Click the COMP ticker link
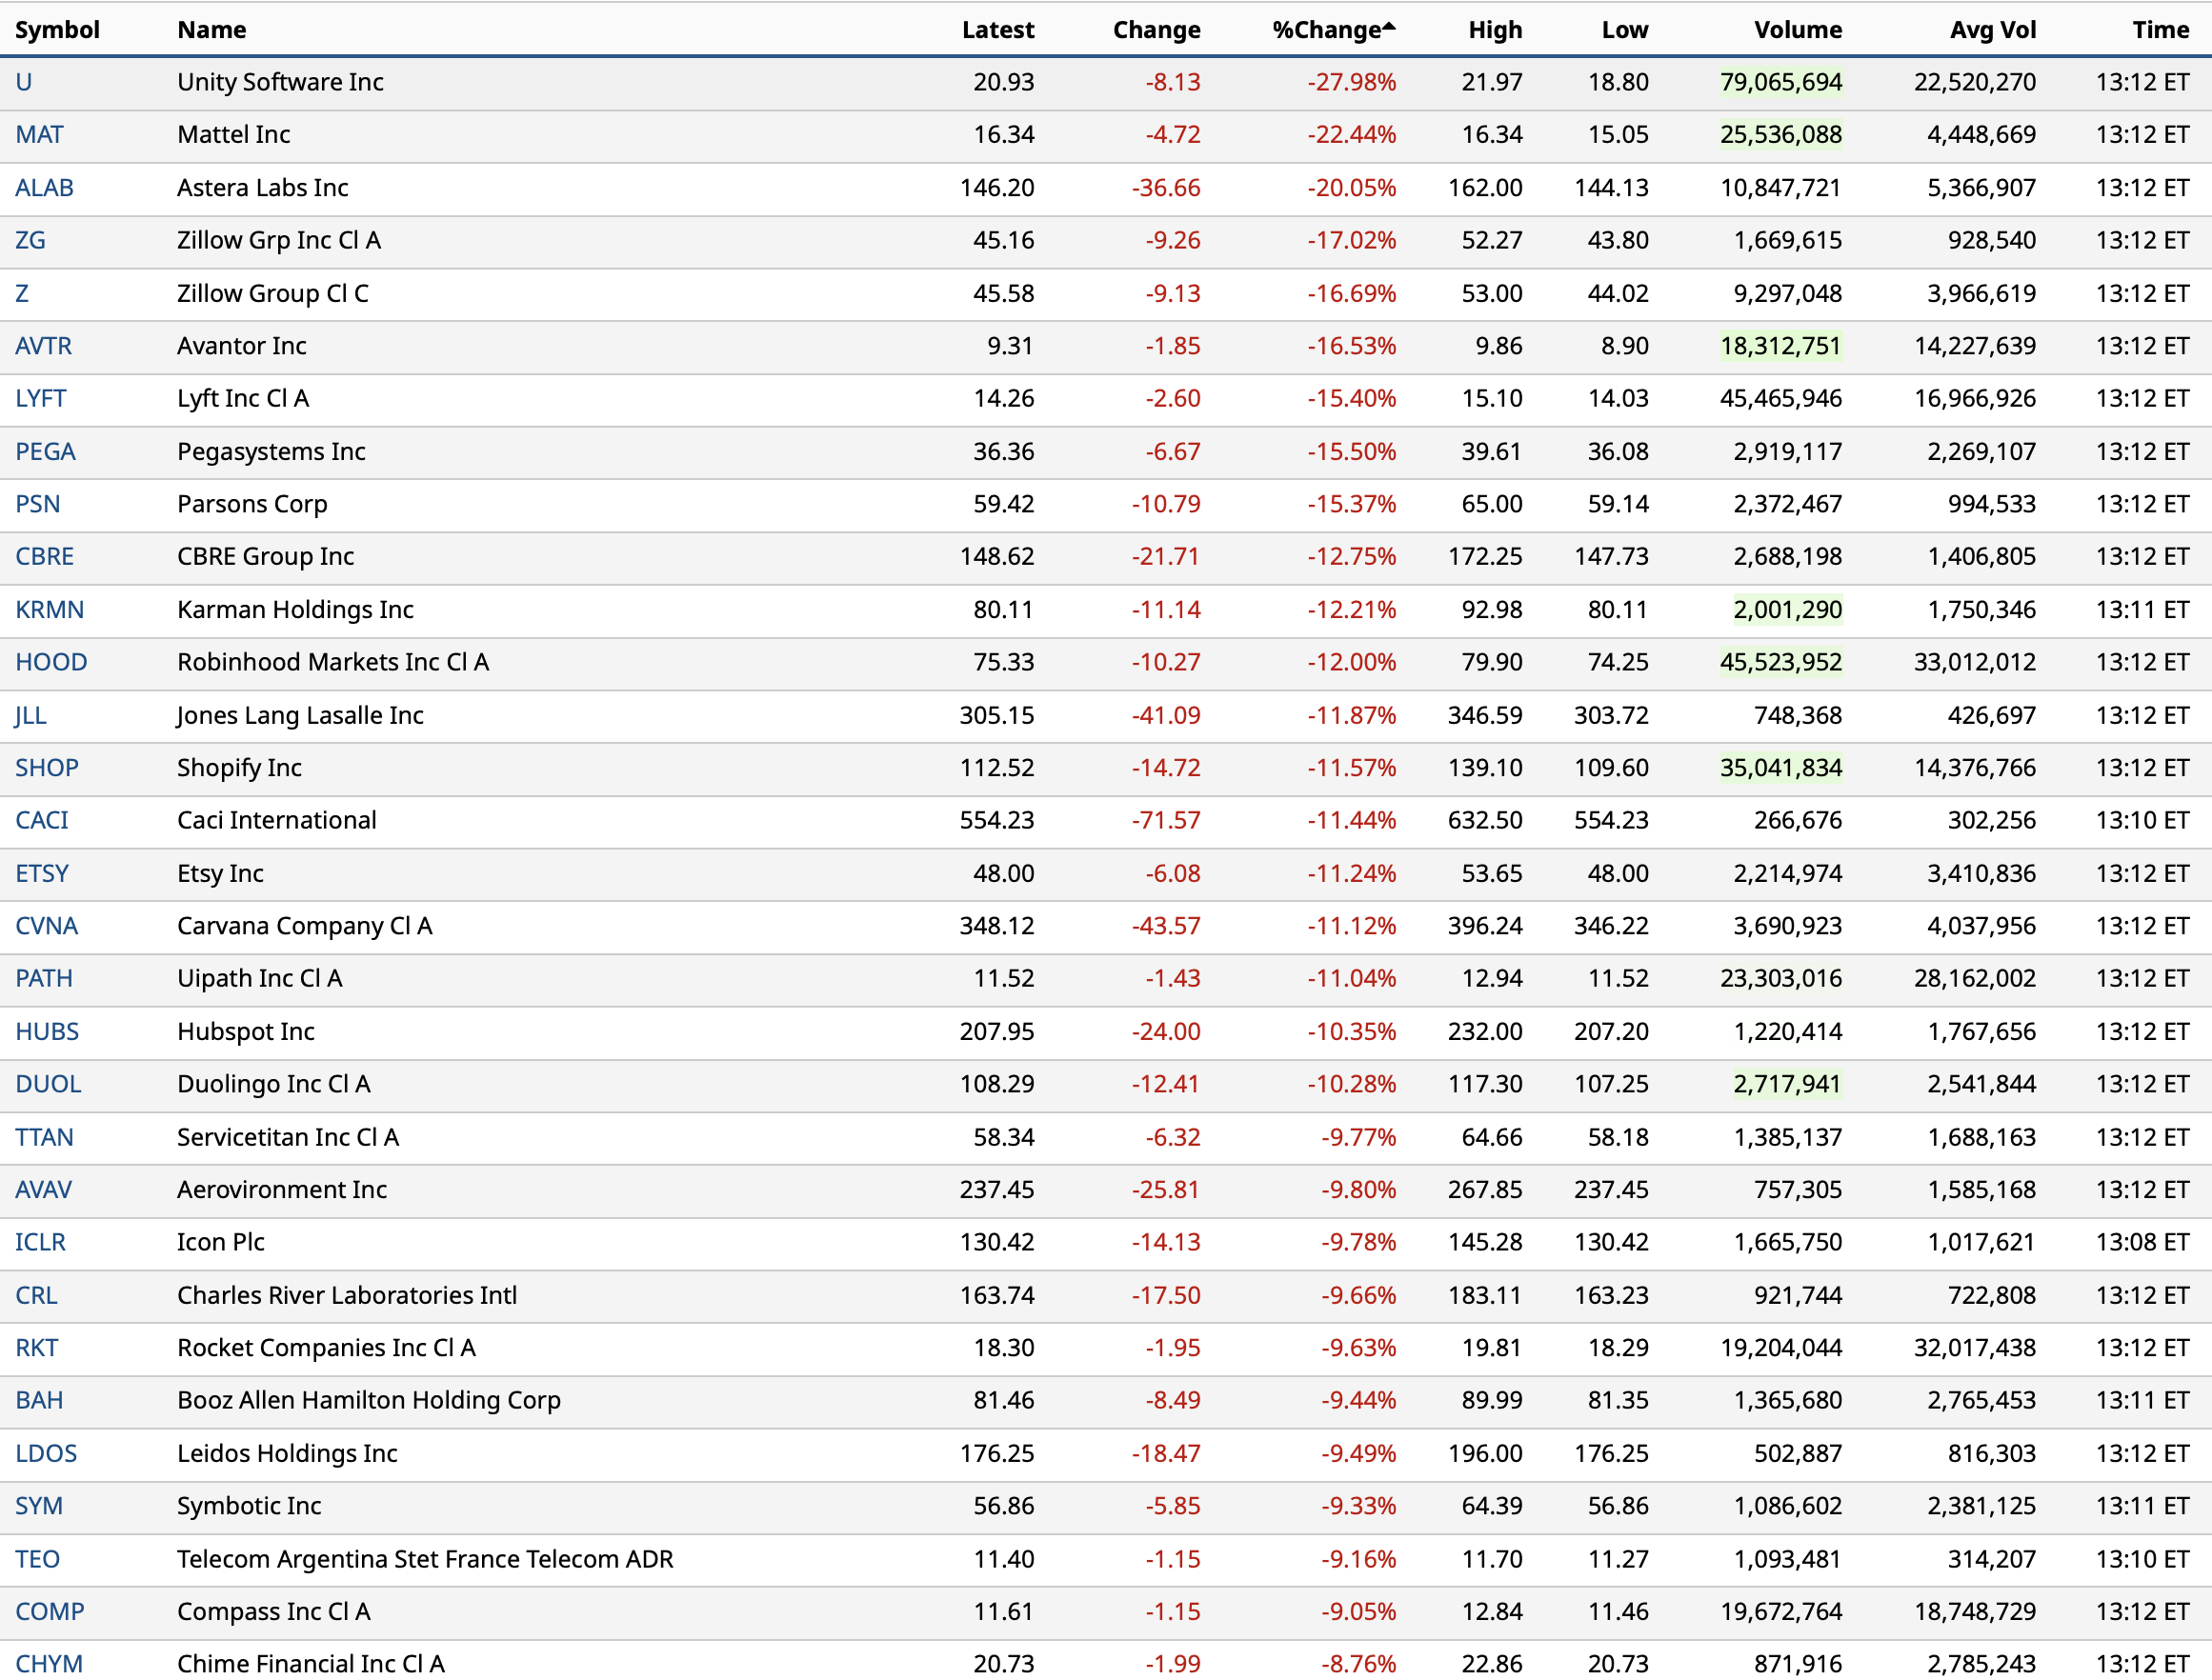 (49, 1612)
